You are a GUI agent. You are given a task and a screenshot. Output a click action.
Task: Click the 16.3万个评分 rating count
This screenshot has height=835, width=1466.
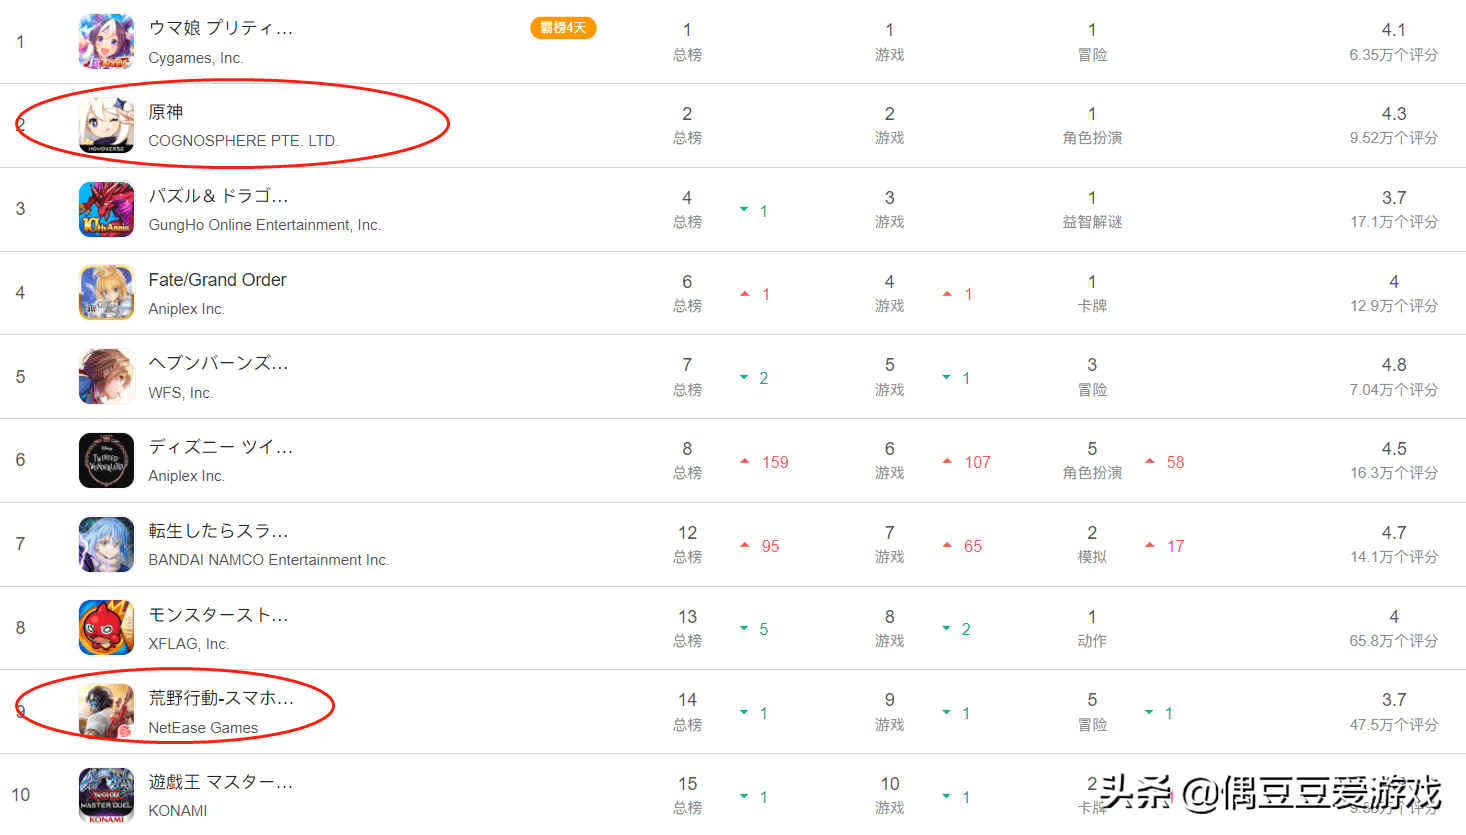click(x=1394, y=473)
